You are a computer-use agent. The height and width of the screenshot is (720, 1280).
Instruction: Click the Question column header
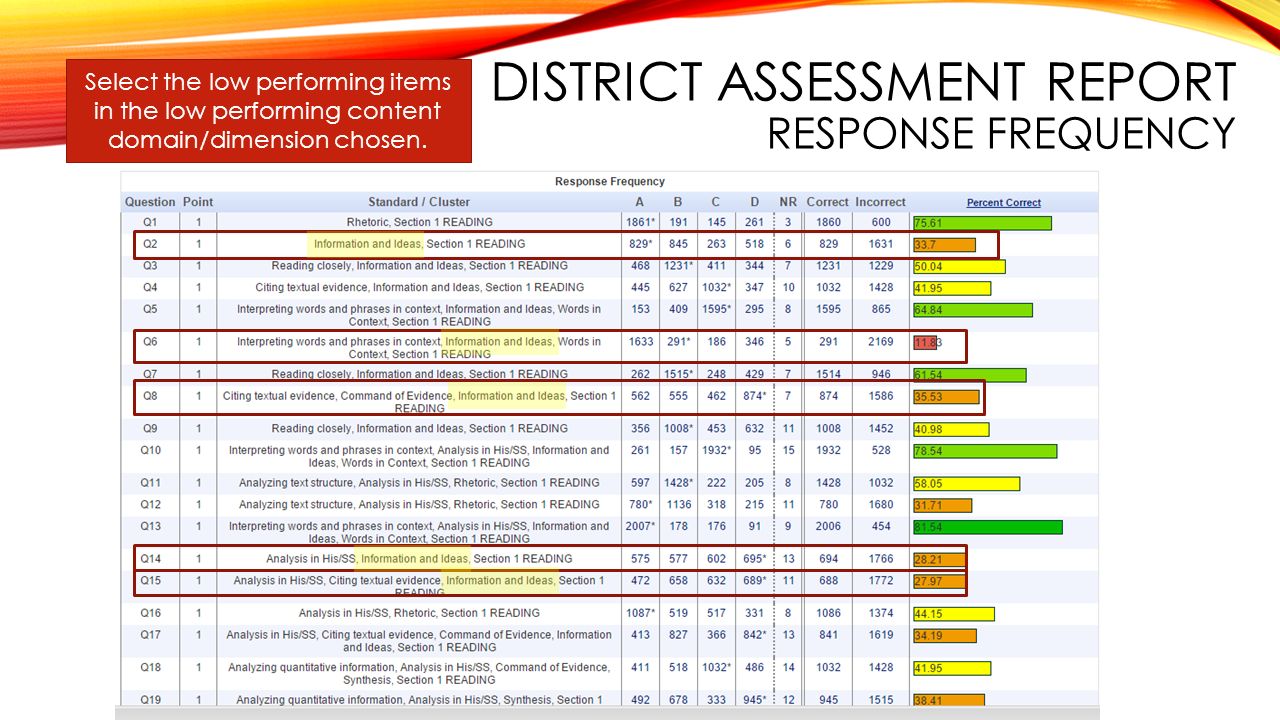tap(150, 202)
